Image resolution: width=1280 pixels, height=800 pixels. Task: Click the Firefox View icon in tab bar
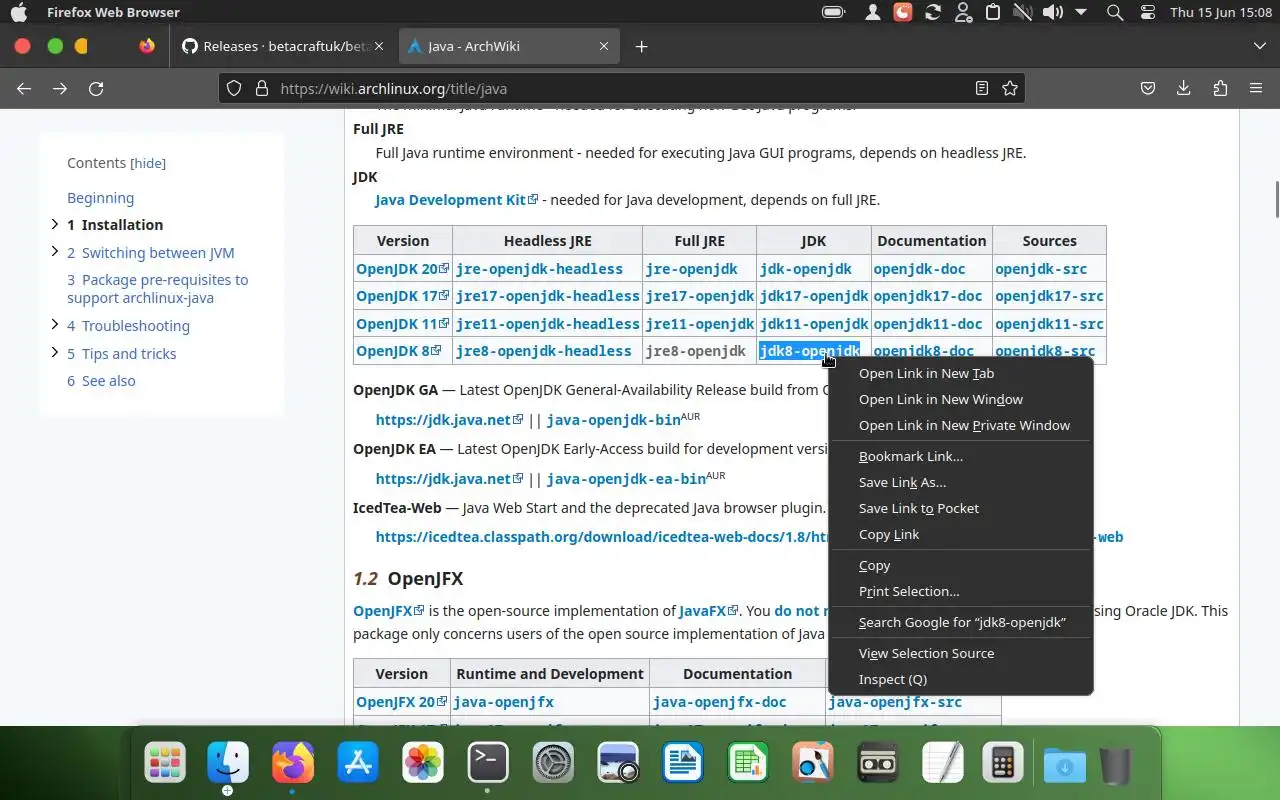coord(148,46)
